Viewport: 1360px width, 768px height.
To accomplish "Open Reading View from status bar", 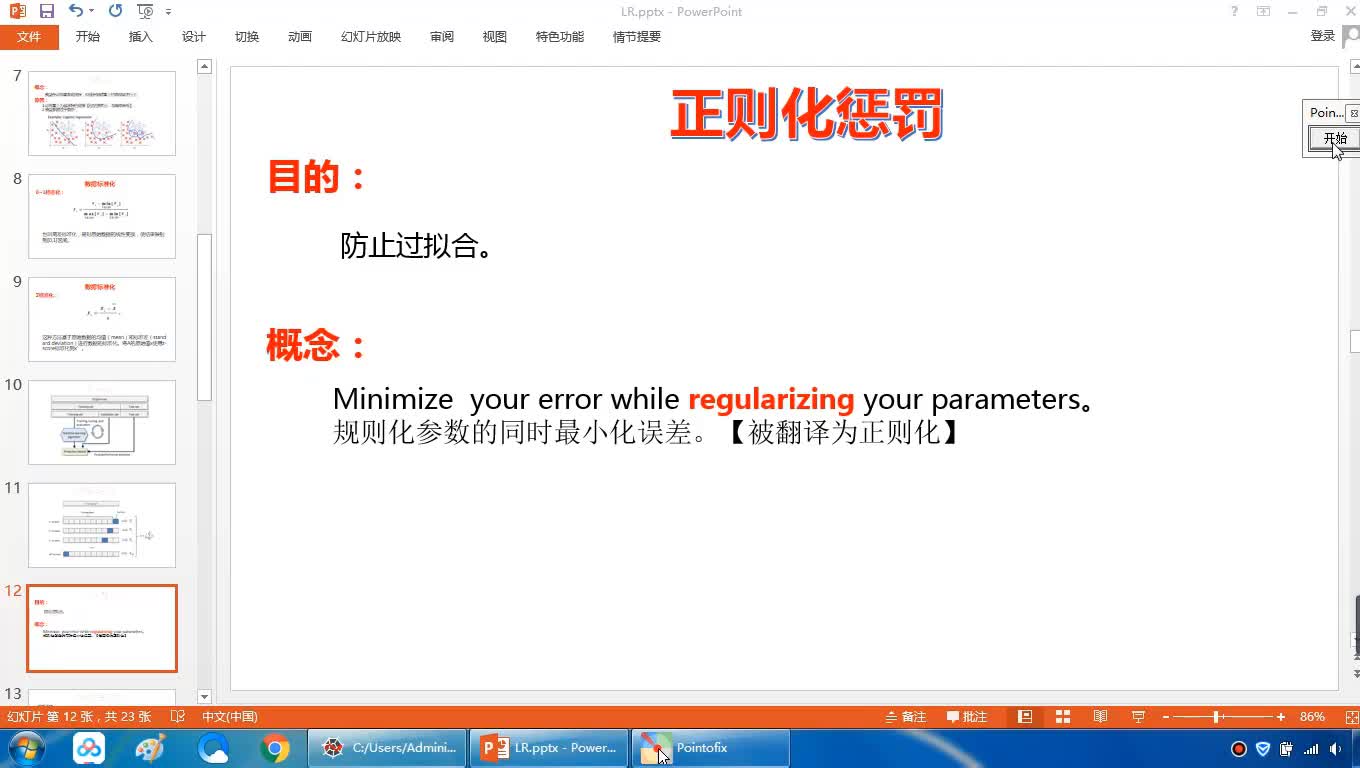I will point(1100,717).
